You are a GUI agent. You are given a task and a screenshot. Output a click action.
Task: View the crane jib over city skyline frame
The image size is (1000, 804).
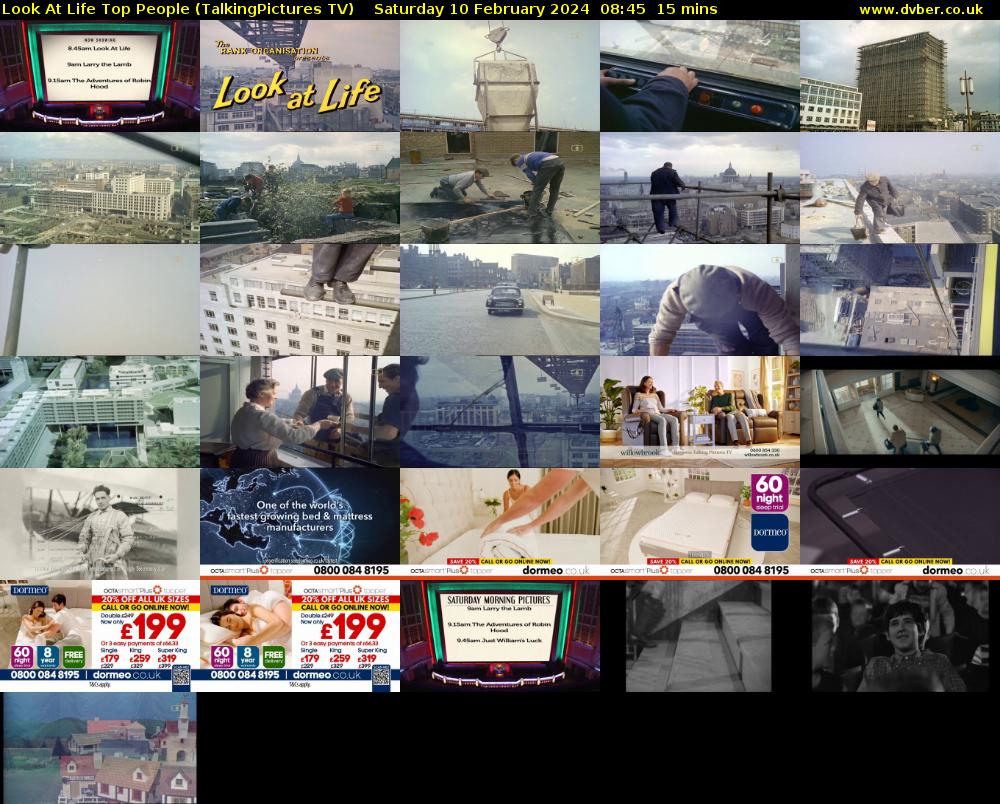500,412
